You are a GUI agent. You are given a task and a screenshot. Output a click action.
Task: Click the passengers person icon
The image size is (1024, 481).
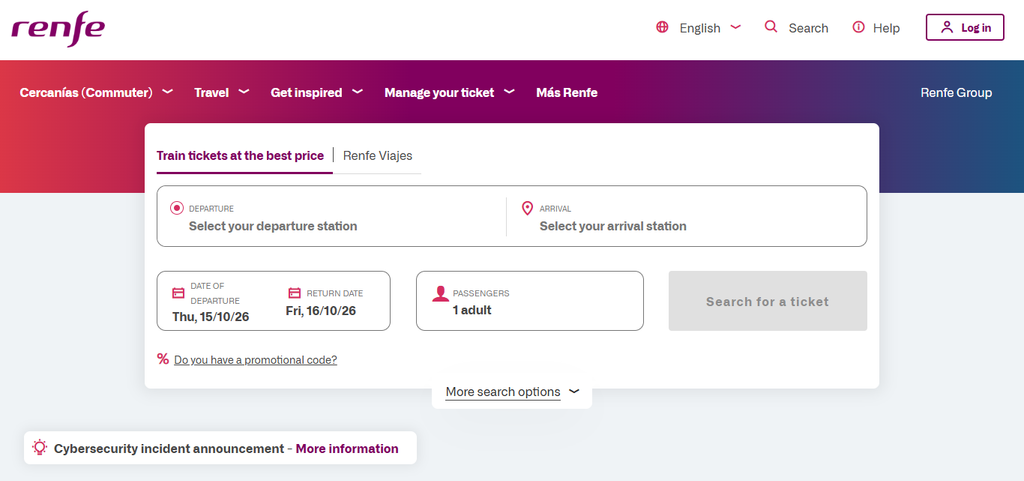pos(441,294)
